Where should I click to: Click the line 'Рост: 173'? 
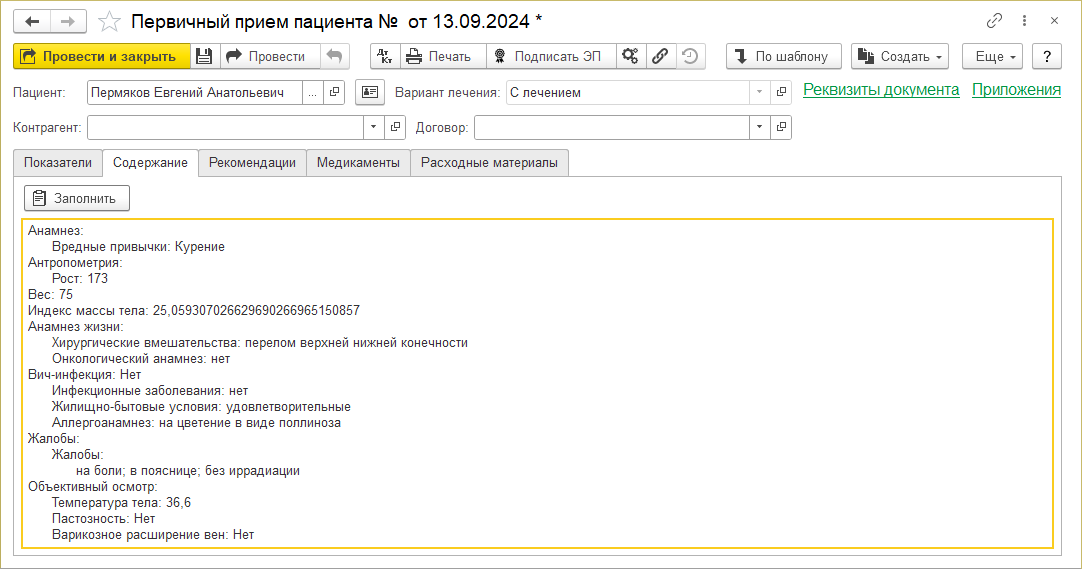[x=80, y=279]
